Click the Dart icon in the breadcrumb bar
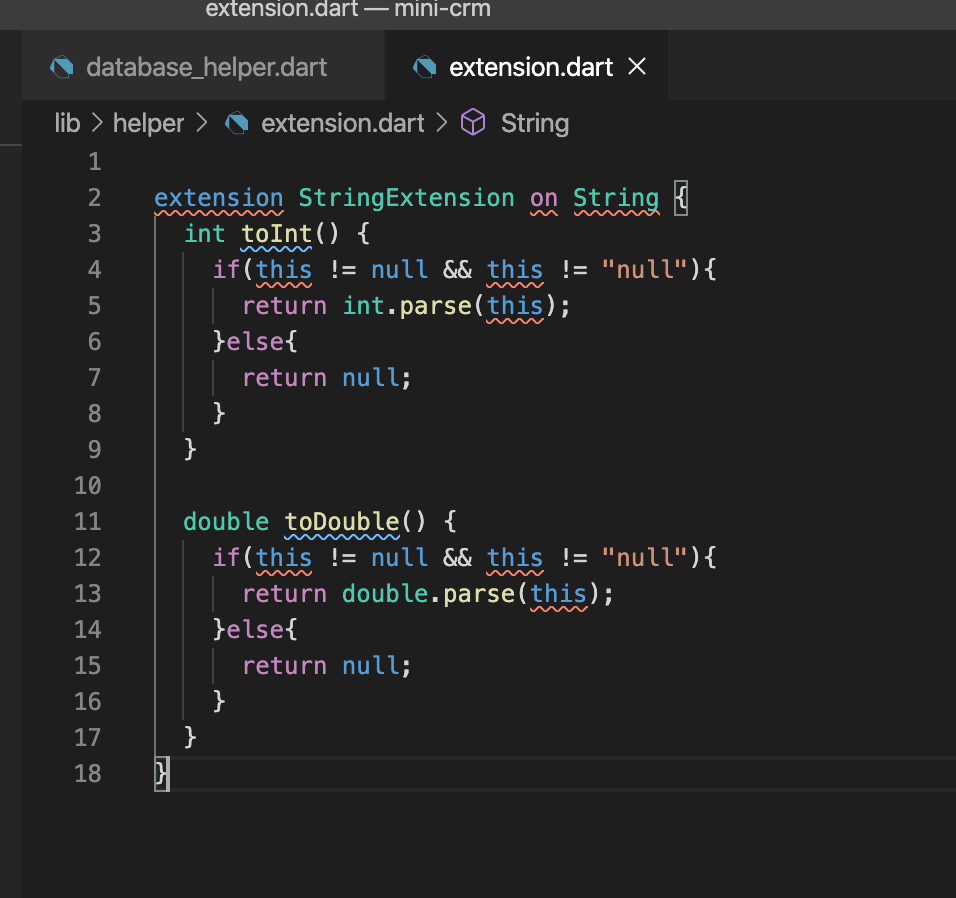Image resolution: width=956 pixels, height=898 pixels. click(x=236, y=123)
